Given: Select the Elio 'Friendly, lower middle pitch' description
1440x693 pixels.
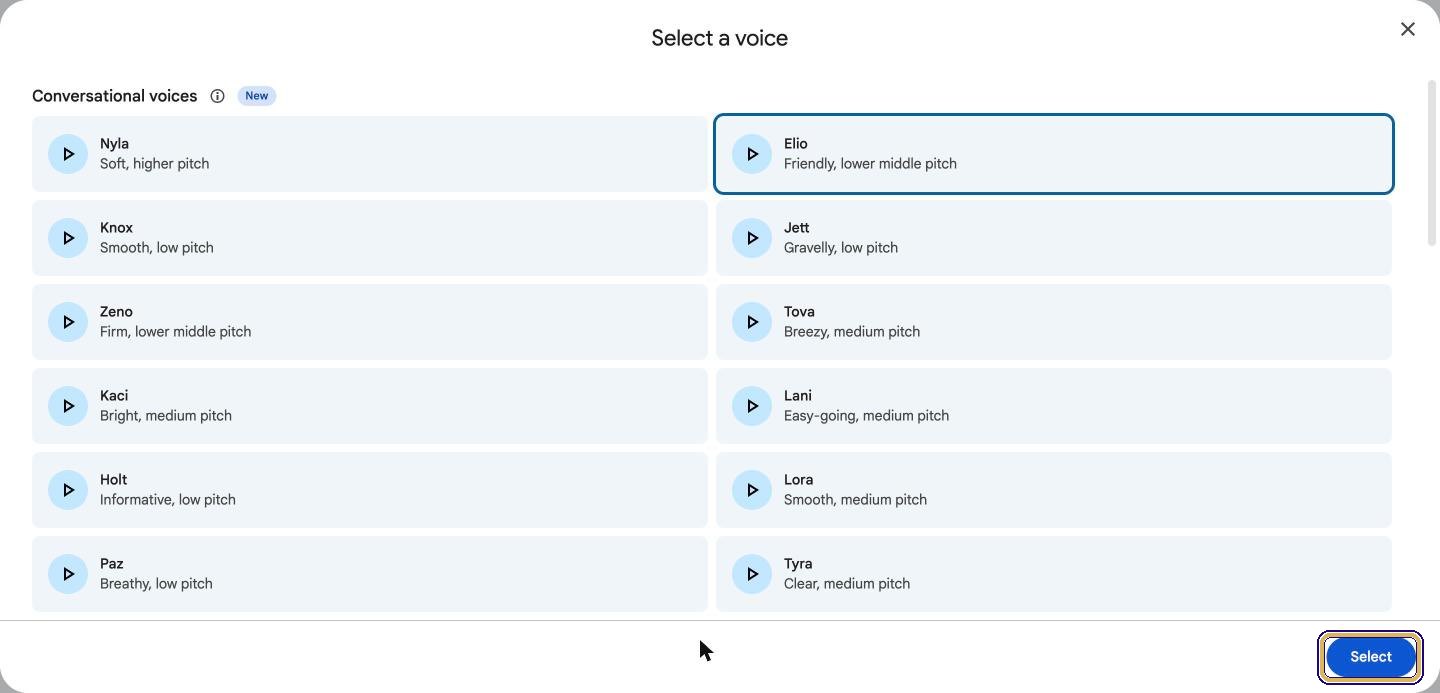Looking at the screenshot, I should (870, 164).
